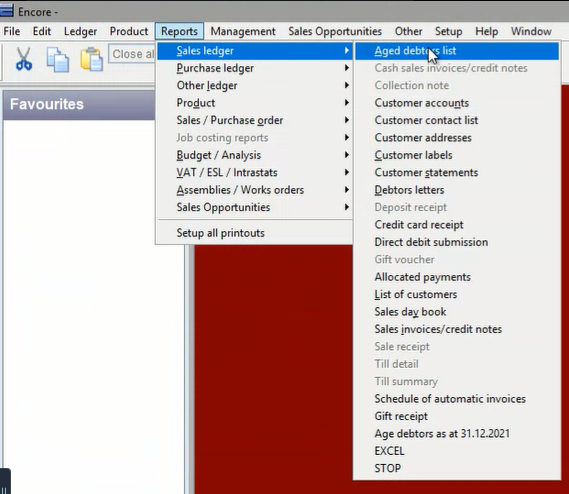The image size is (569, 494).
Task: Click the Encore app icon in title bar
Action: [x=7, y=11]
